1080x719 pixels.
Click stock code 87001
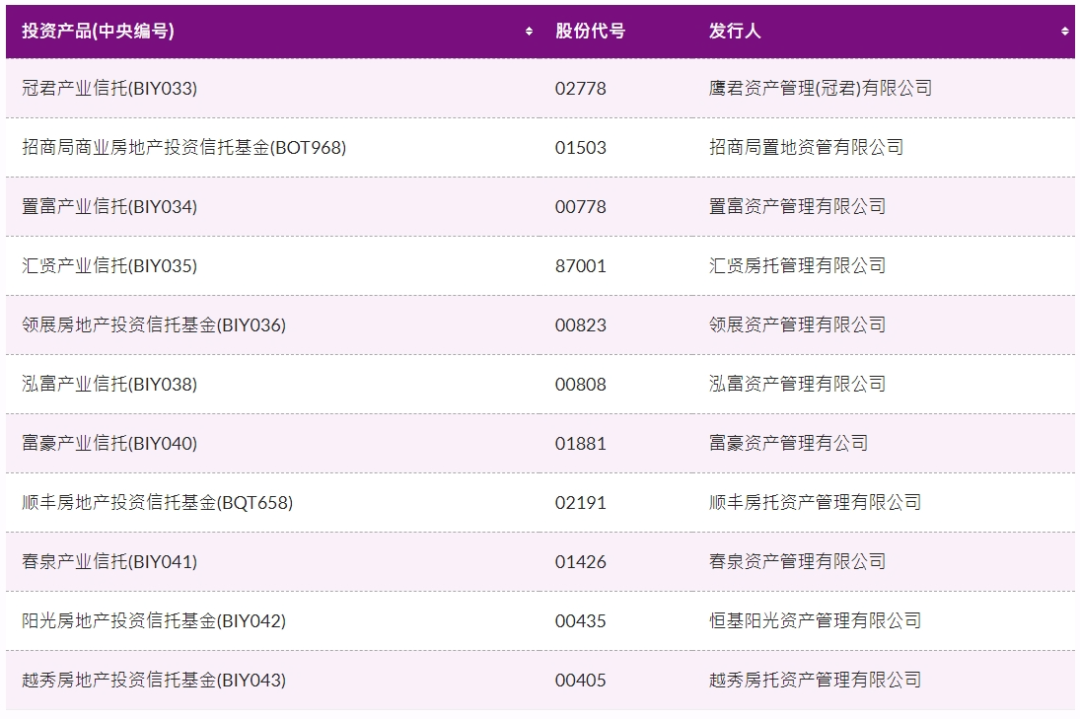pos(581,267)
